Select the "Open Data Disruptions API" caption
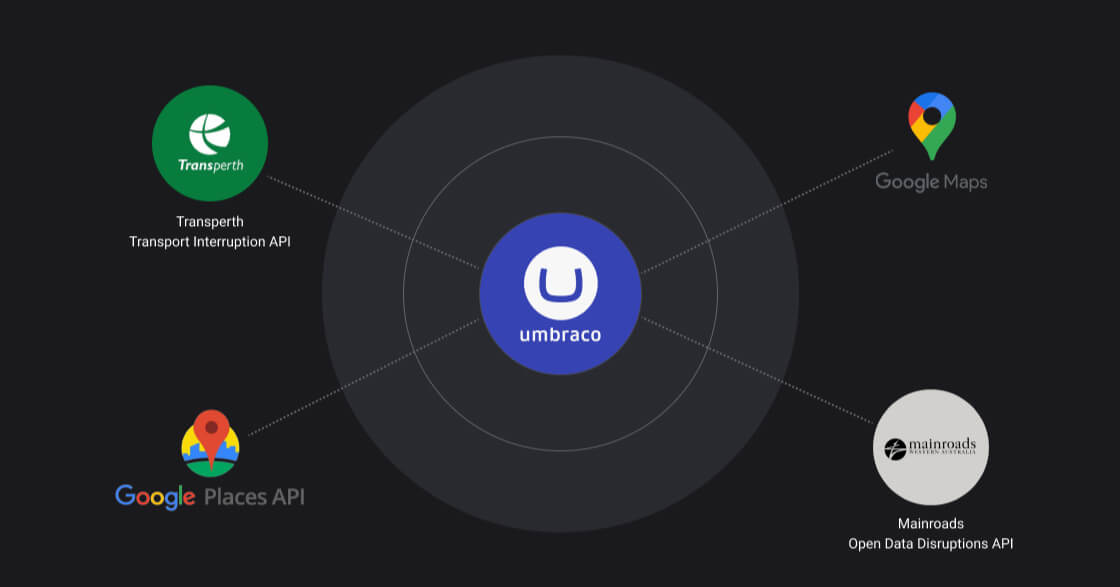Image resolution: width=1120 pixels, height=587 pixels. pos(931,544)
